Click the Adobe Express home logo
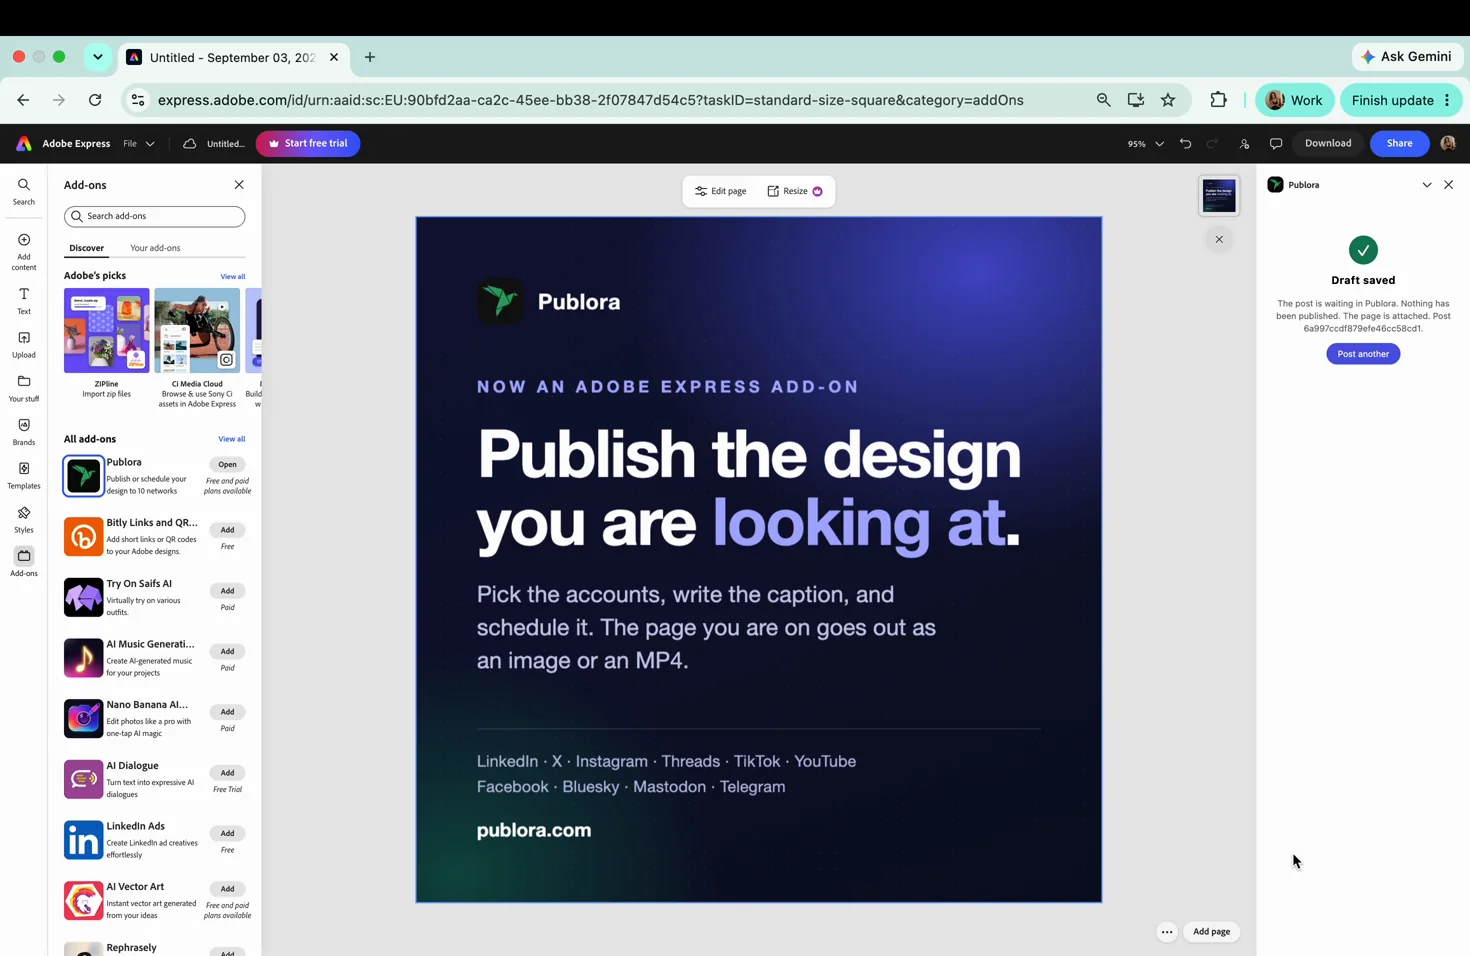 pyautogui.click(x=24, y=144)
